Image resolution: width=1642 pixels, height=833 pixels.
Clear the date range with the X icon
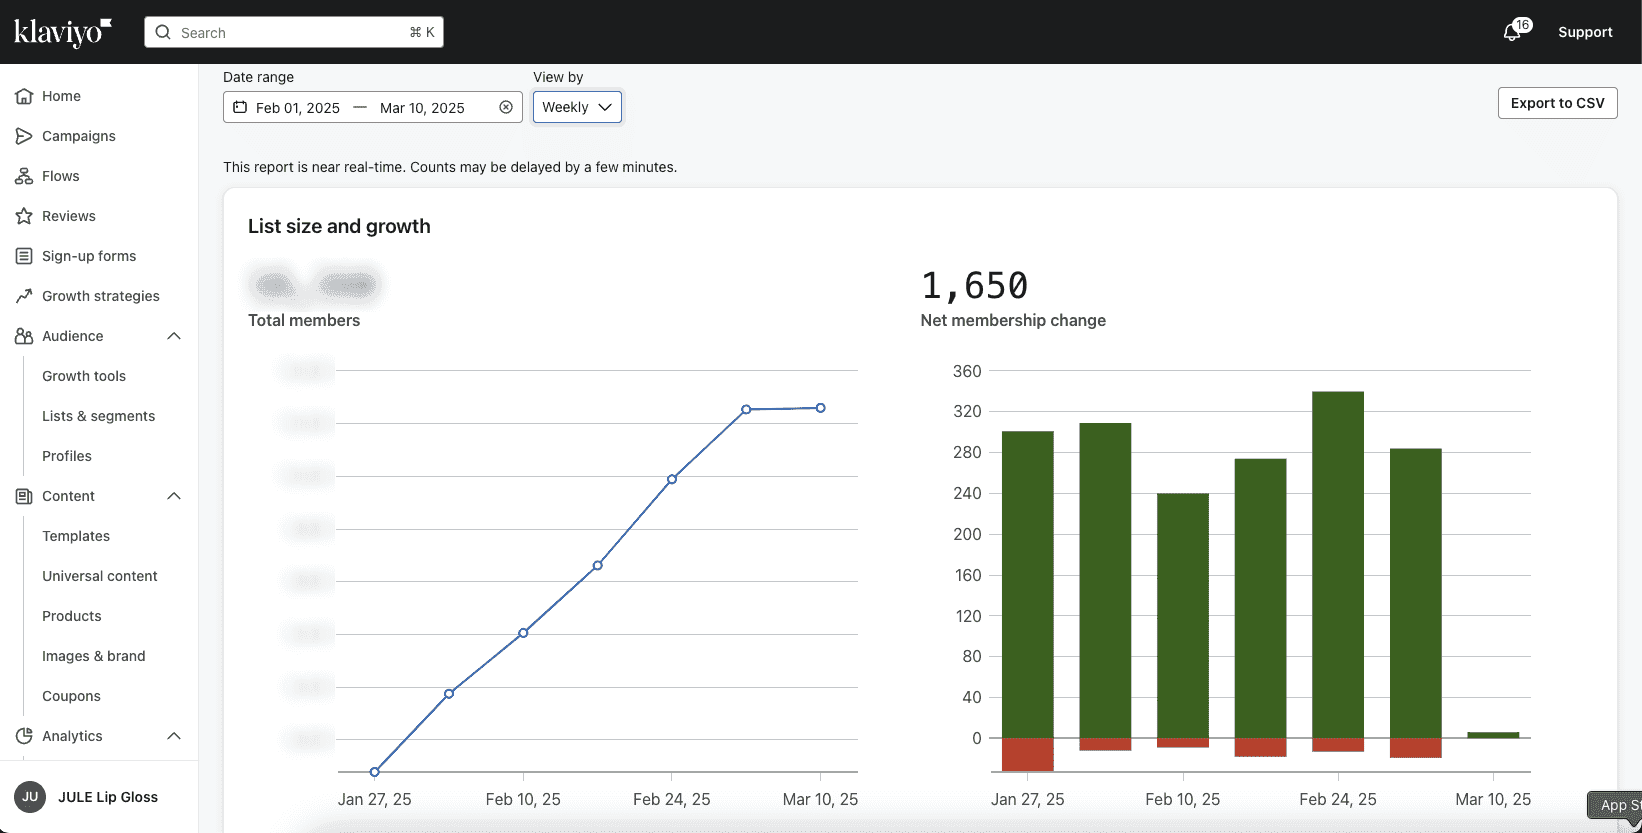click(x=506, y=107)
